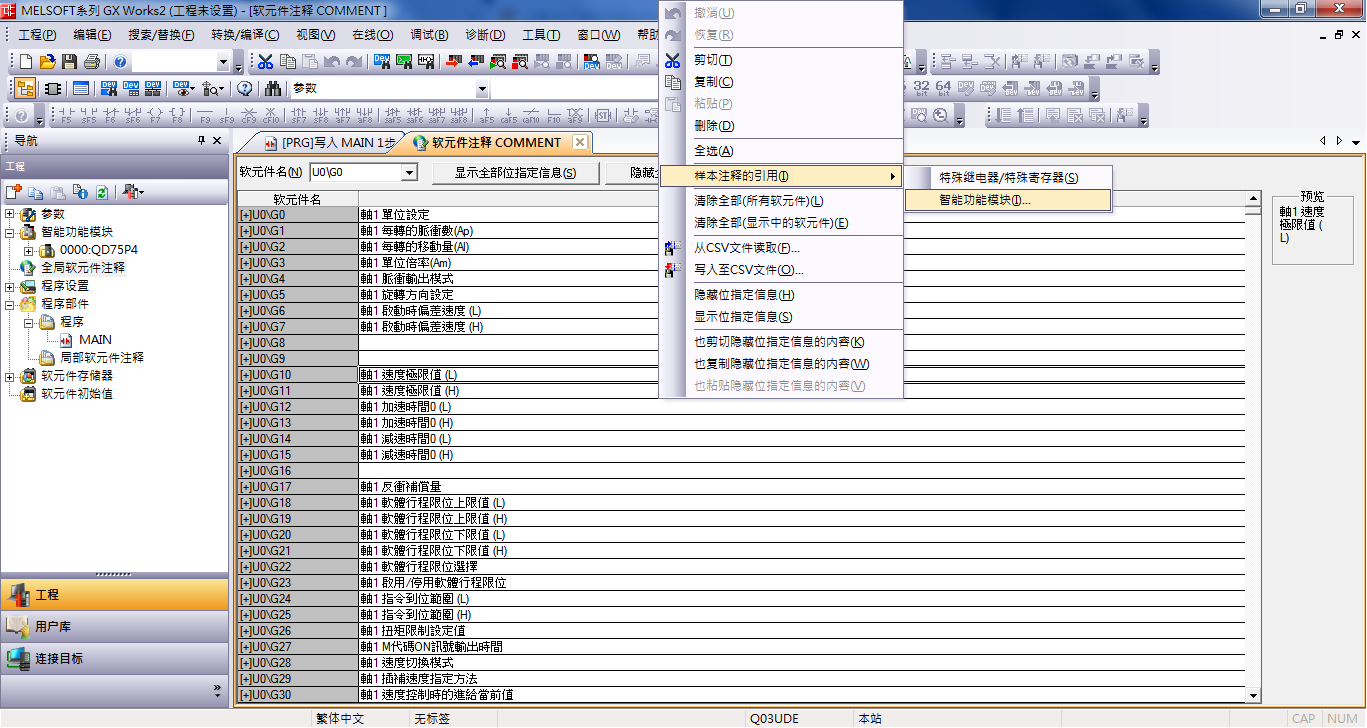Click the Write to PLC red arrow icon

point(453,62)
